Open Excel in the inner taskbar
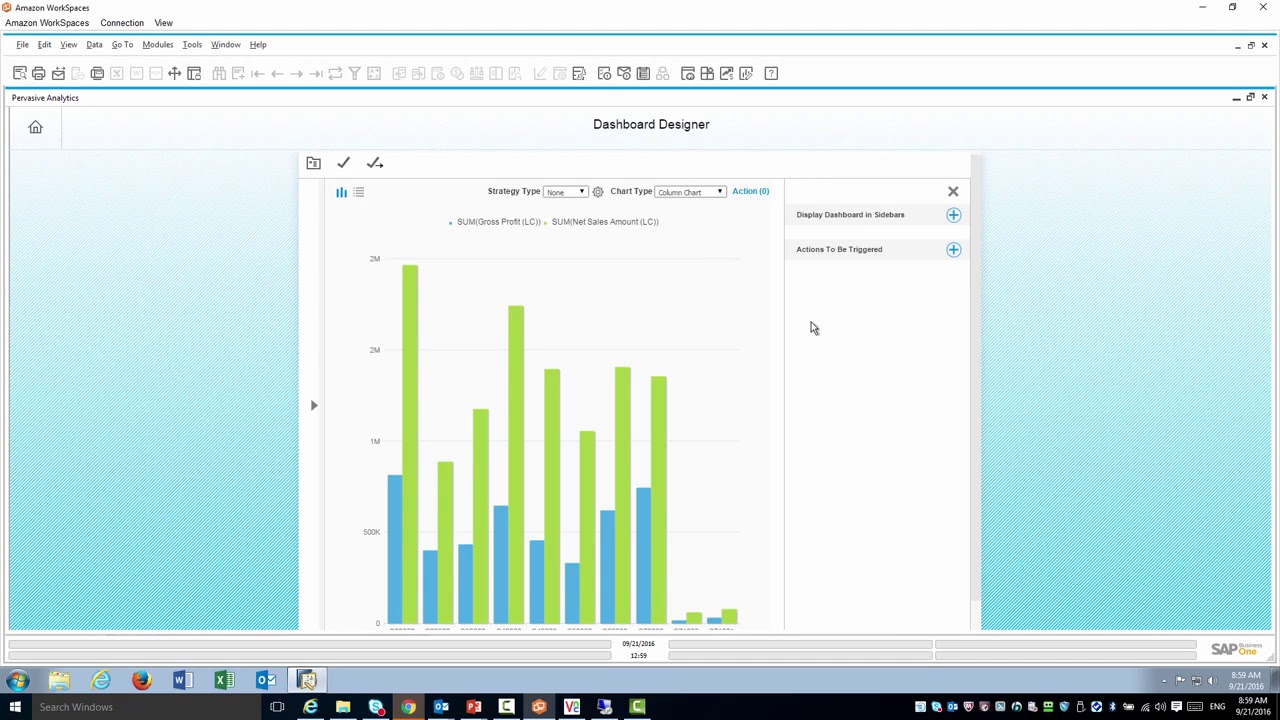Screen dimensions: 1280x720 [x=224, y=680]
